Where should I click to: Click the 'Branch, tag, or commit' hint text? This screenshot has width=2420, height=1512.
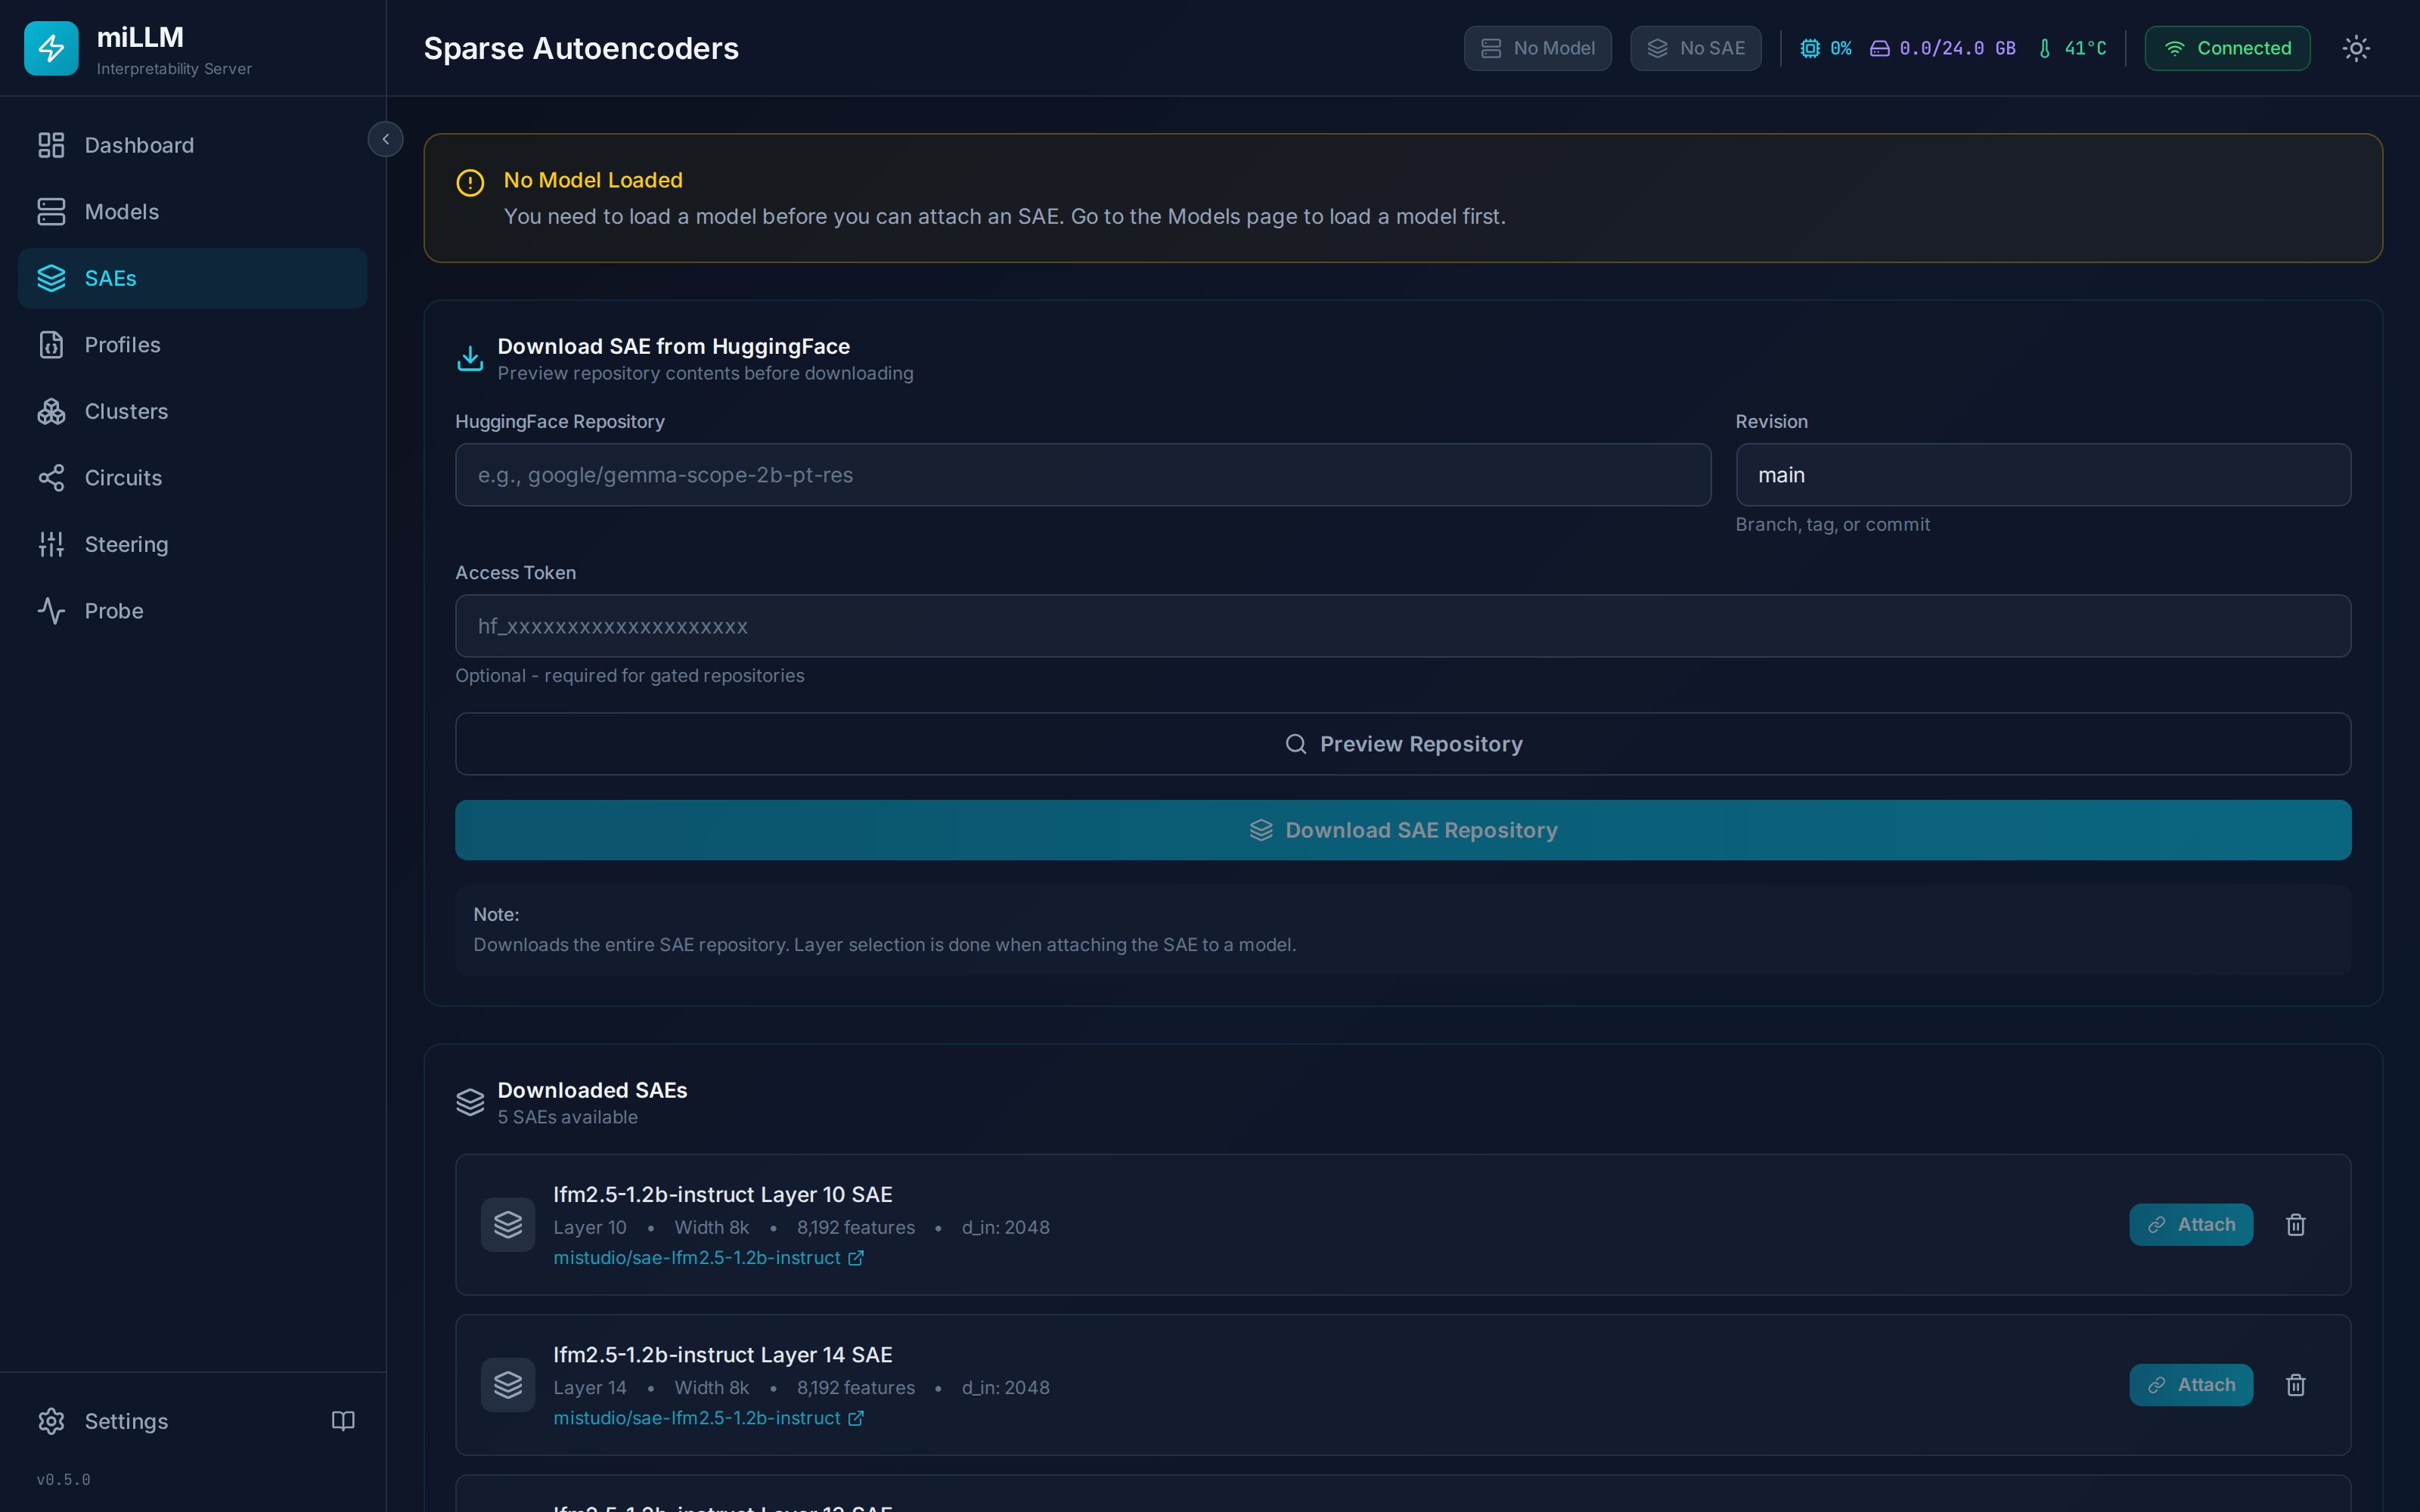click(x=1833, y=525)
